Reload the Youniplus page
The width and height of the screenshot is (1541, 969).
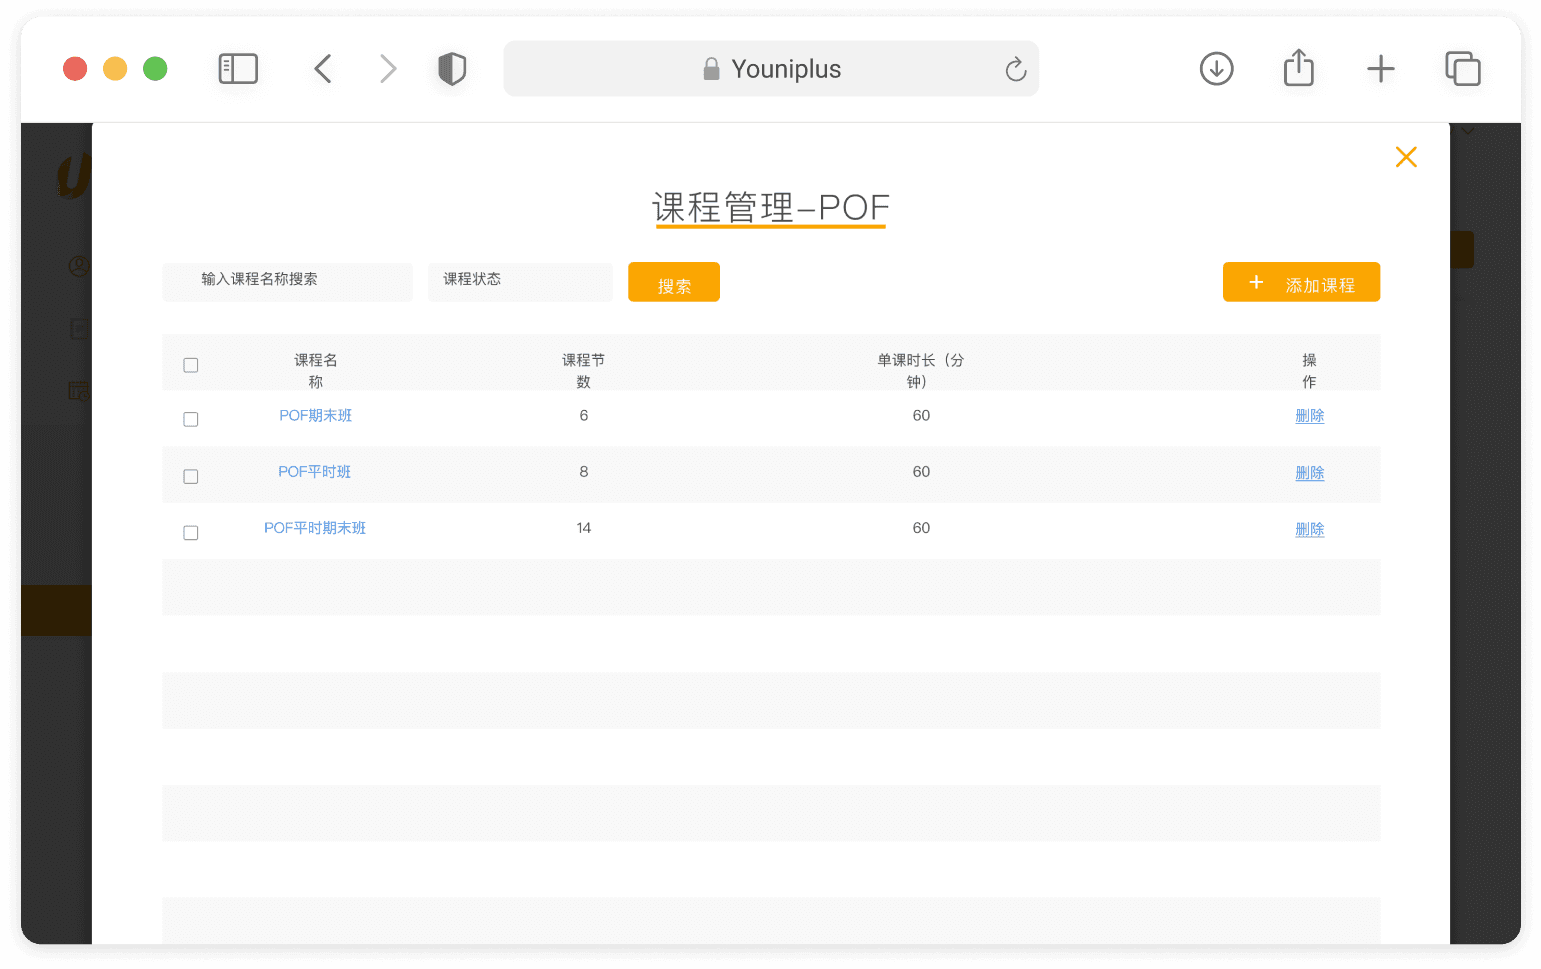click(x=1015, y=69)
